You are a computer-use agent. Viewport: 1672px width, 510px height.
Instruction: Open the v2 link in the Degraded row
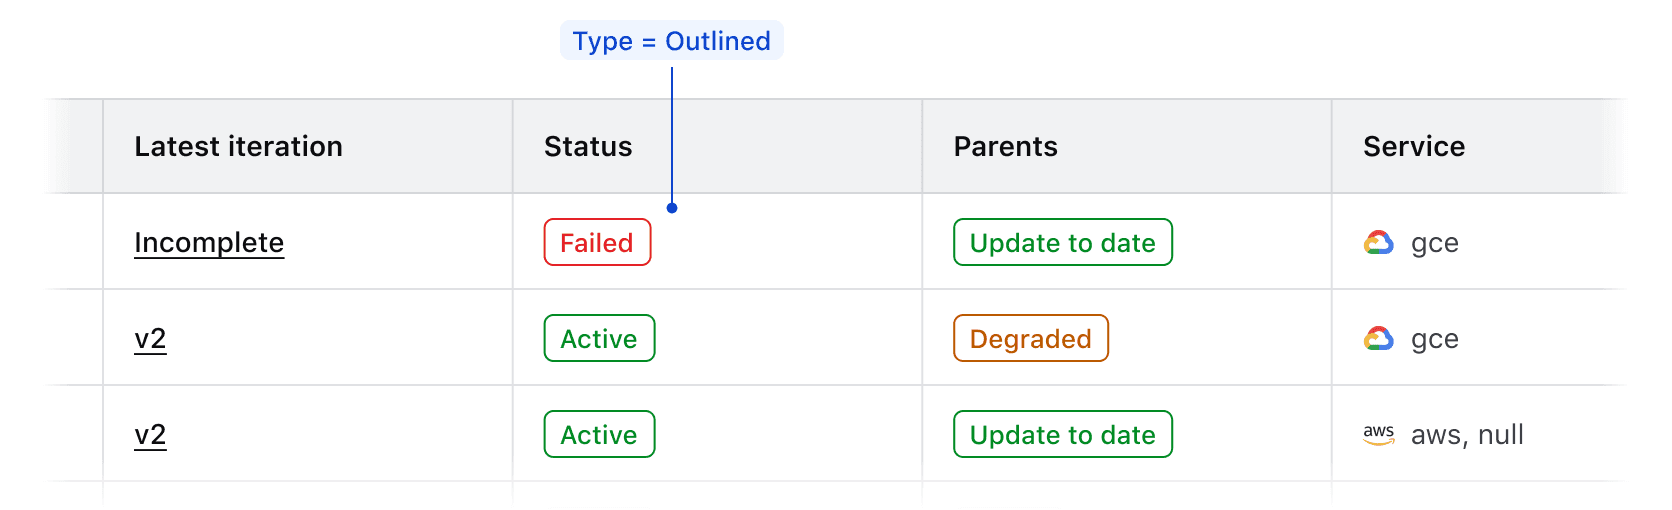point(150,339)
